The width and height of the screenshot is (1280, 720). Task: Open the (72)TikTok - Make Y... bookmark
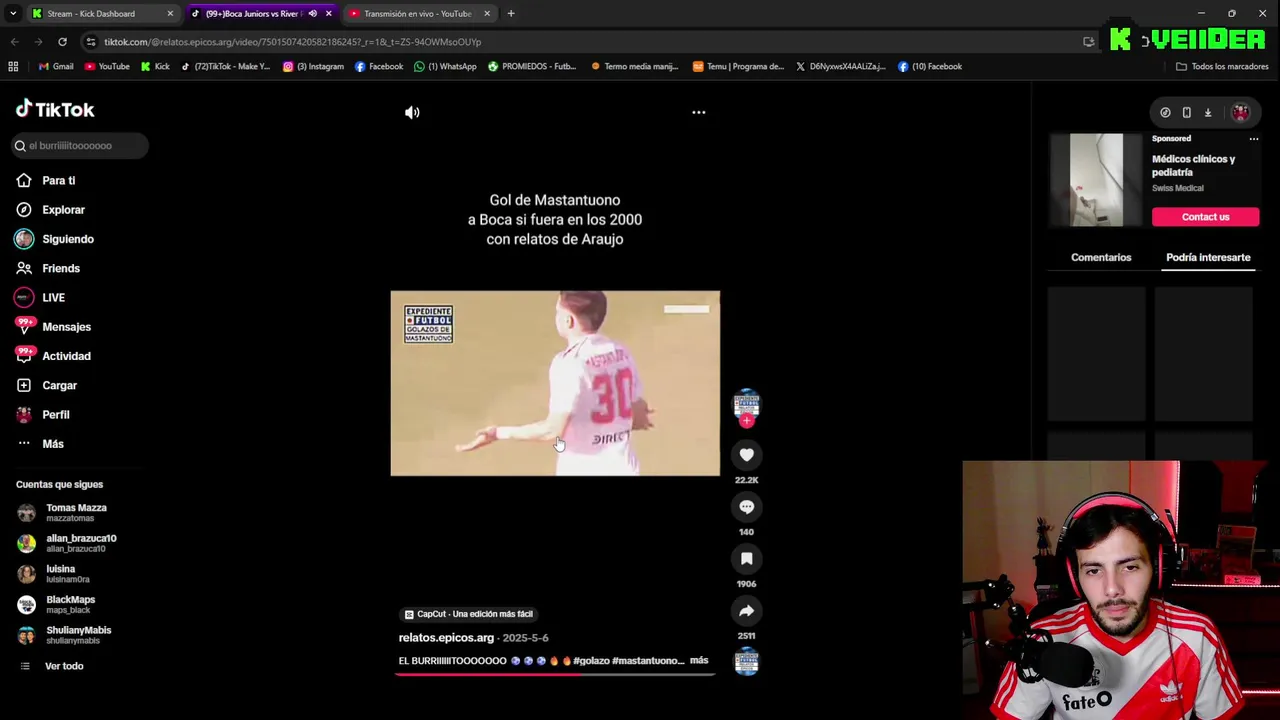tap(225, 67)
